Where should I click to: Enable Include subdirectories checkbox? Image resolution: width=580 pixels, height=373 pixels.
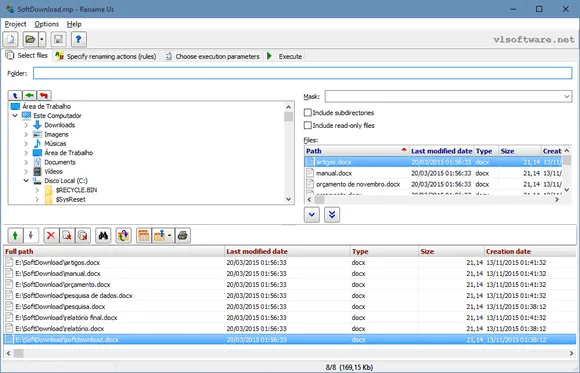(x=308, y=112)
